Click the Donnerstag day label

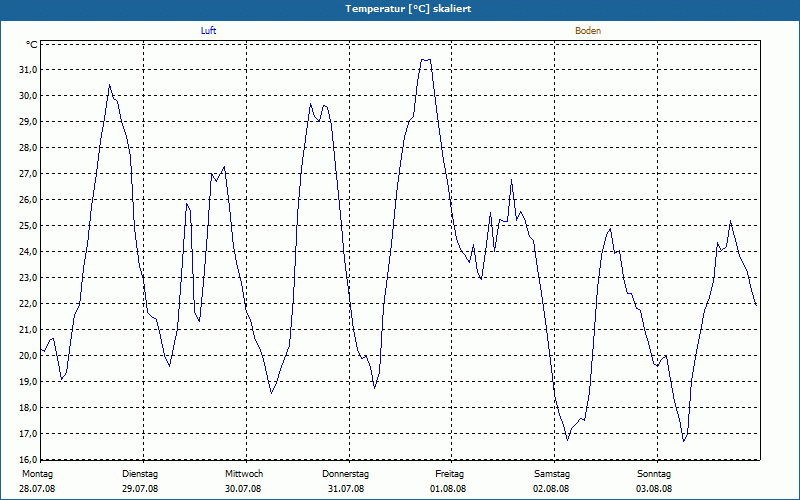click(345, 474)
